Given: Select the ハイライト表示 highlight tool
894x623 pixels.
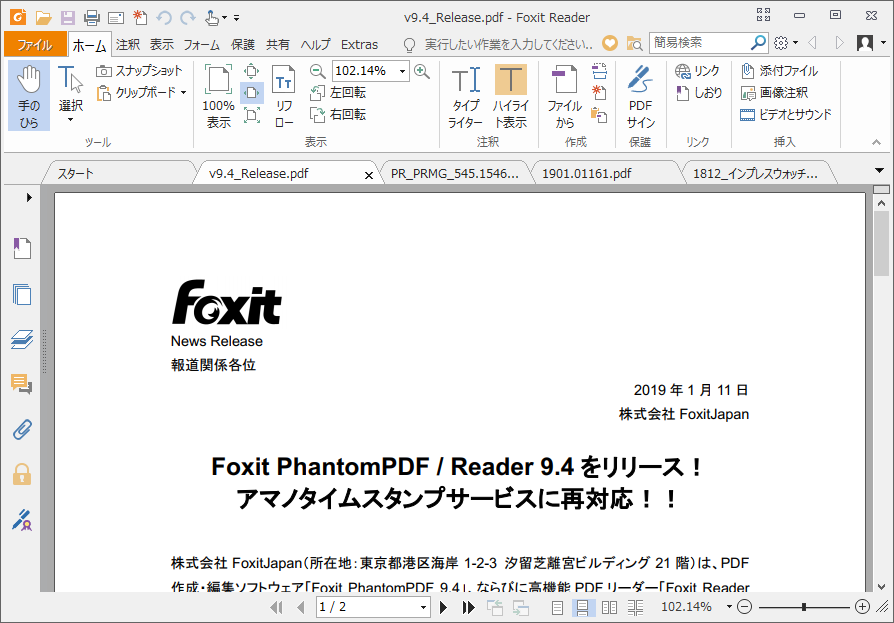Looking at the screenshot, I should pos(510,95).
